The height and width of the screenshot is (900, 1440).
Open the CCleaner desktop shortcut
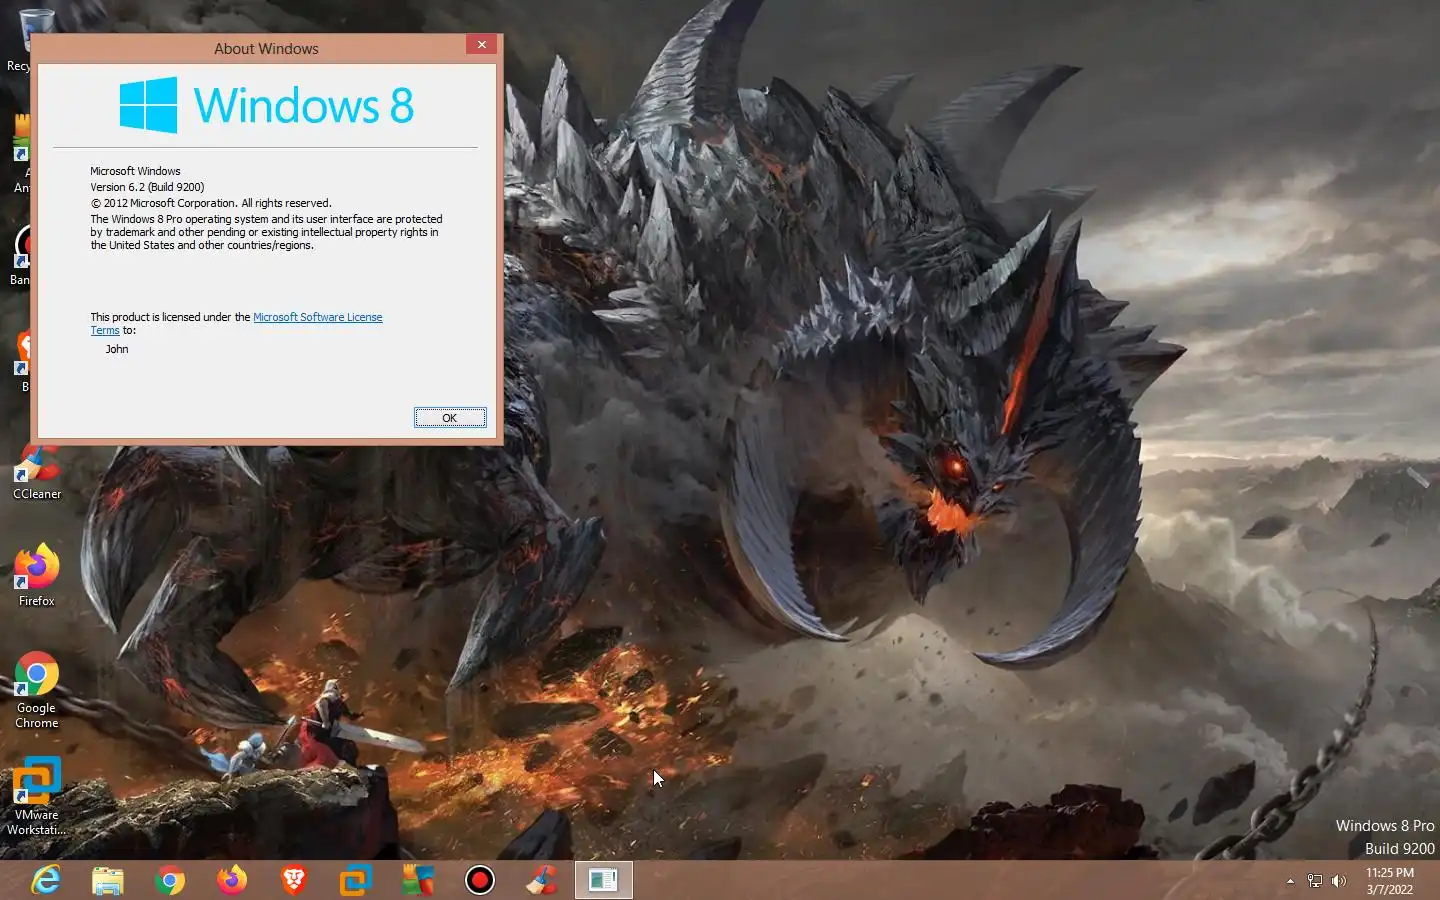(x=37, y=470)
